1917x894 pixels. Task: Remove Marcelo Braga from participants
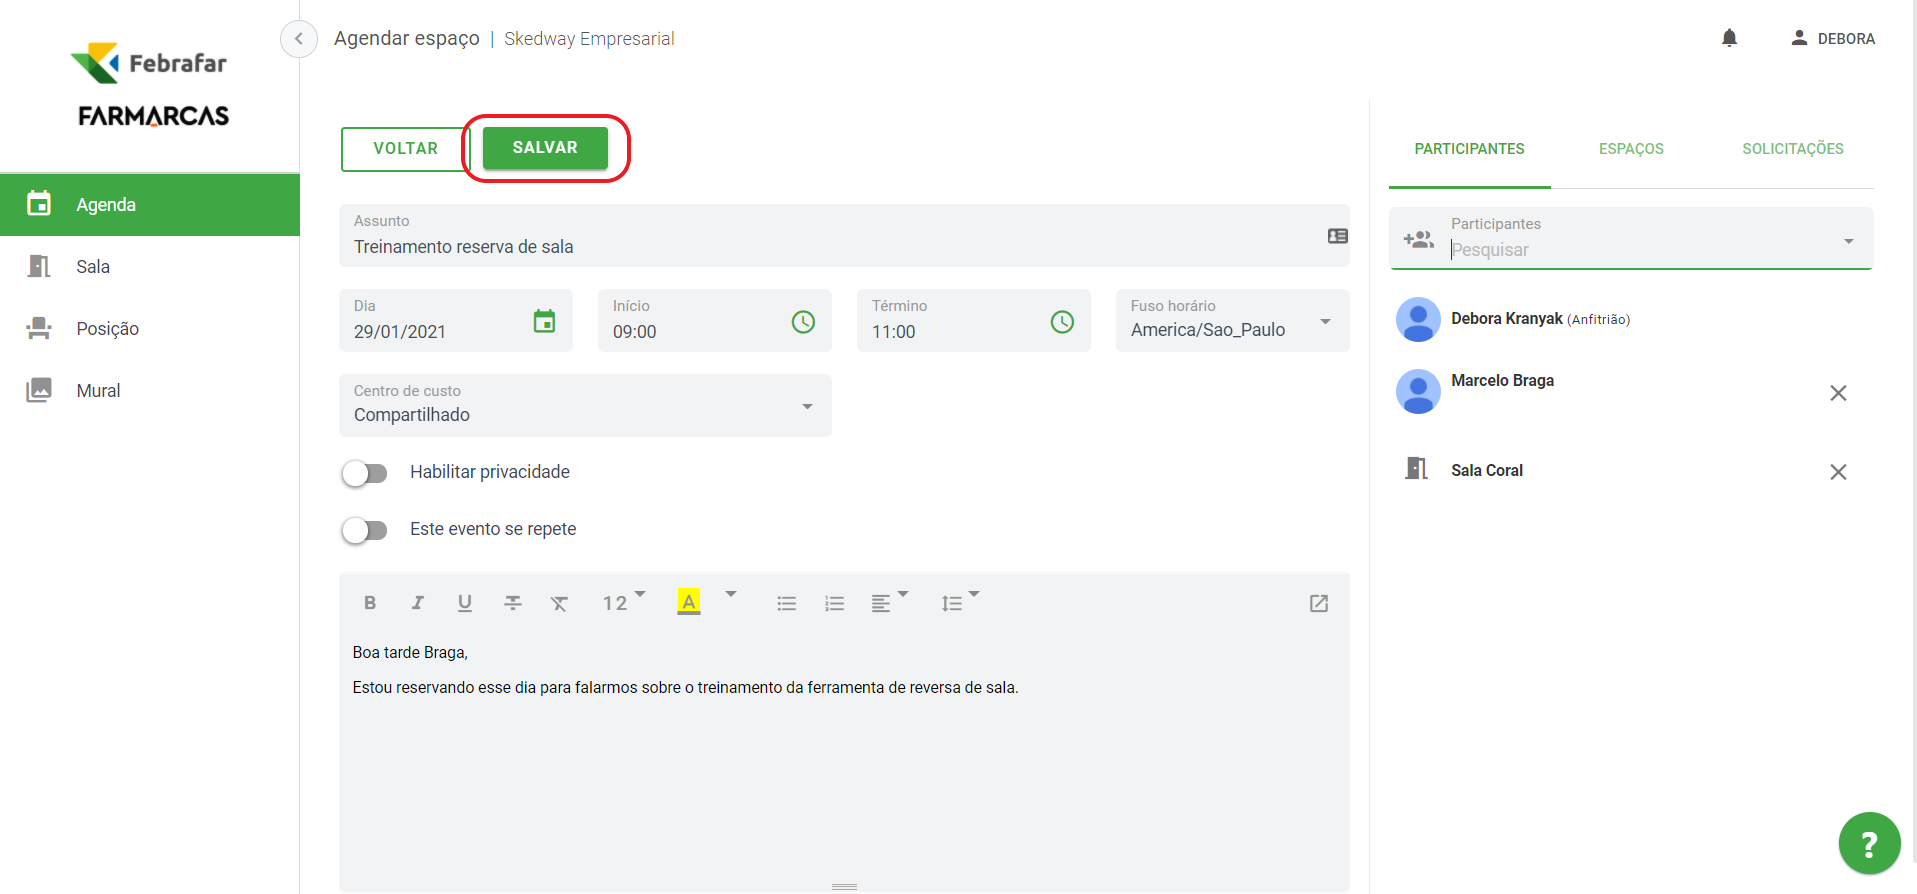click(1838, 393)
